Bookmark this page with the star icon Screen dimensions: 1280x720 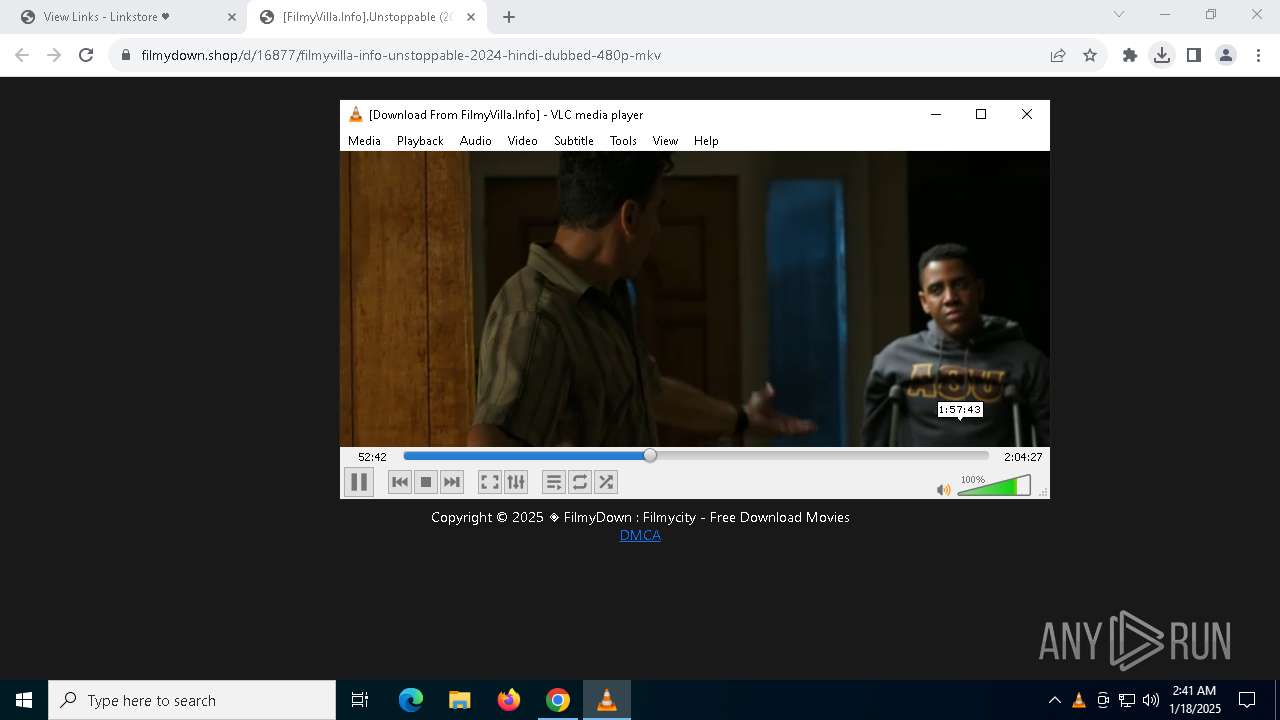[1090, 55]
